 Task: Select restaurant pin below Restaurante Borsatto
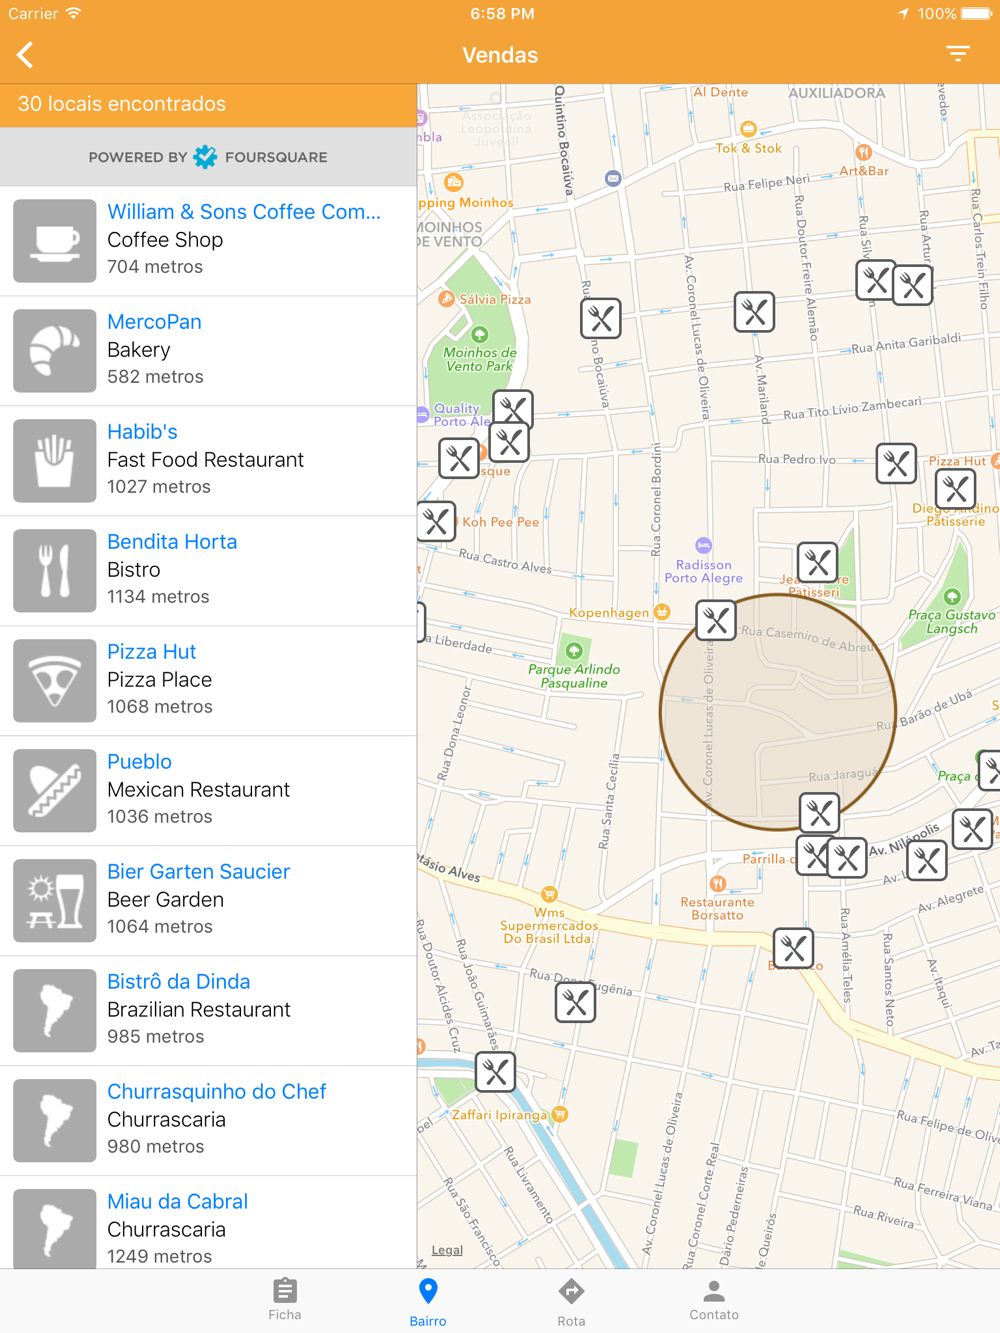tap(794, 948)
